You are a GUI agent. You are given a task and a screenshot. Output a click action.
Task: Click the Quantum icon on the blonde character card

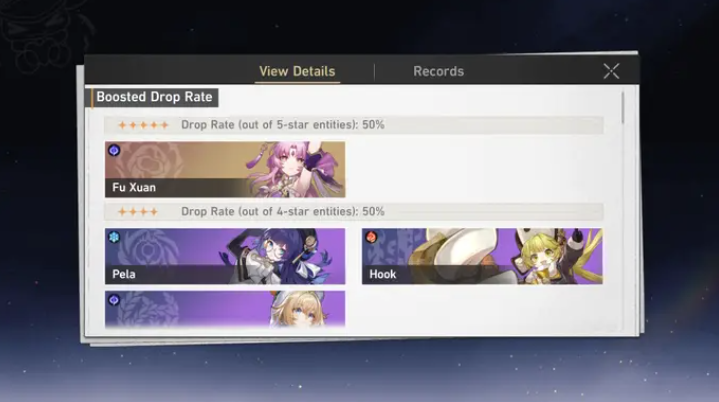tap(114, 300)
